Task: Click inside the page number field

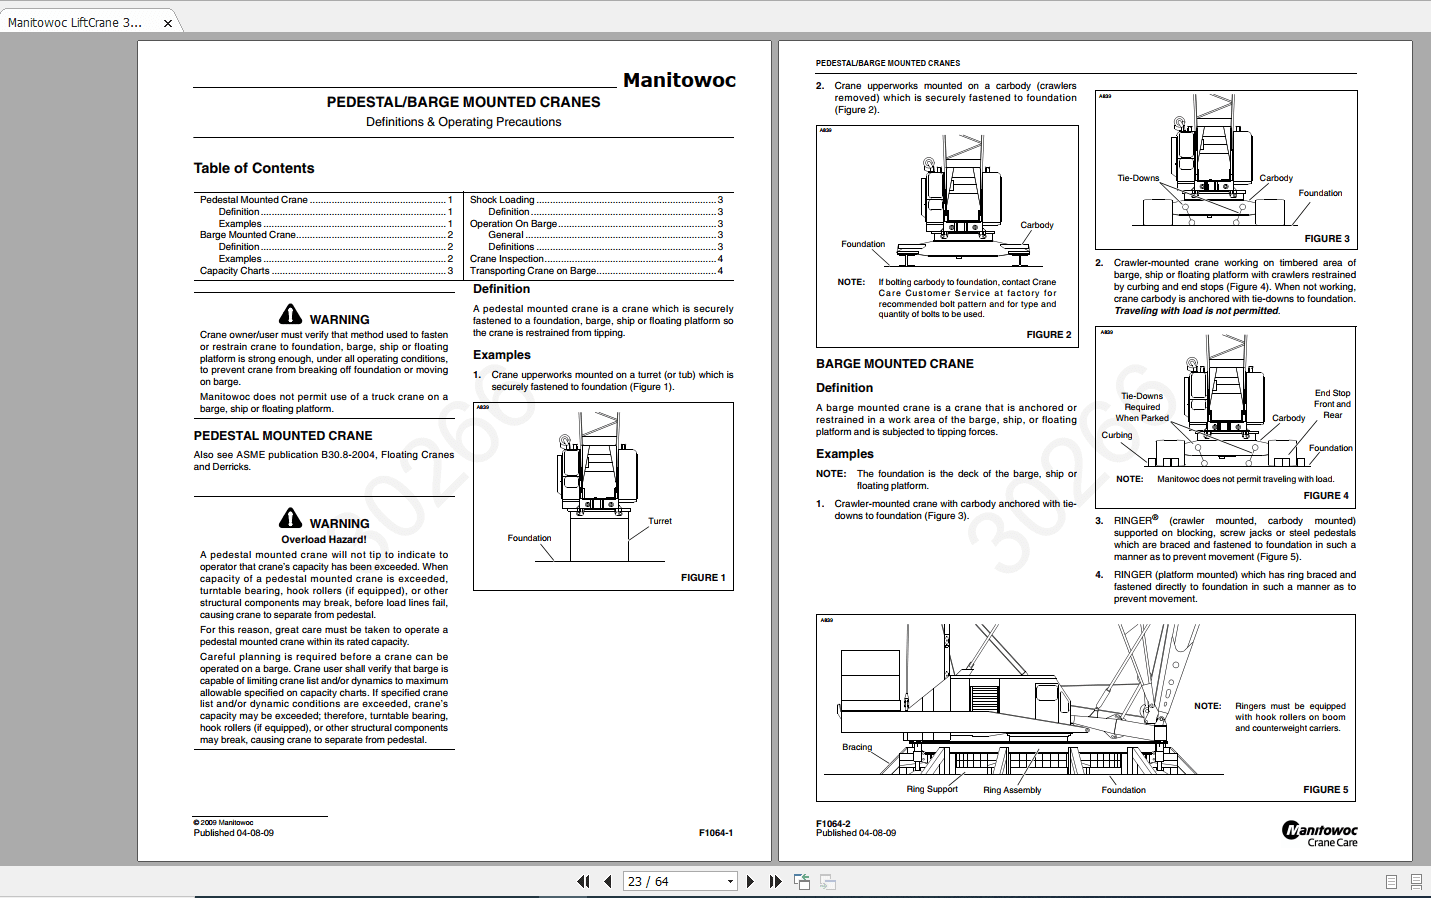Action: (665, 881)
